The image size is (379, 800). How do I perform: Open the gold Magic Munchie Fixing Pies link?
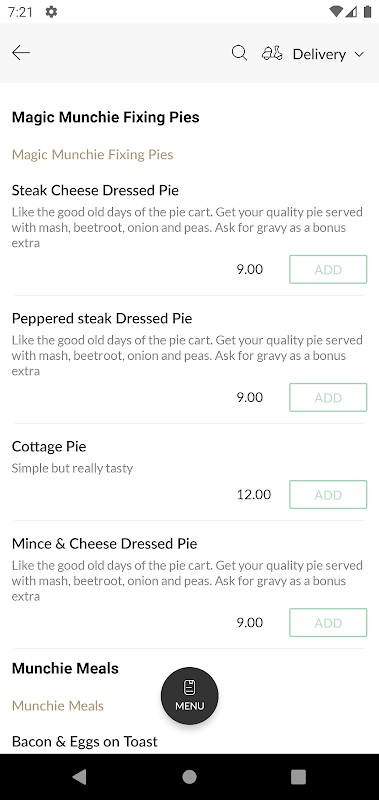pyautogui.click(x=92, y=154)
